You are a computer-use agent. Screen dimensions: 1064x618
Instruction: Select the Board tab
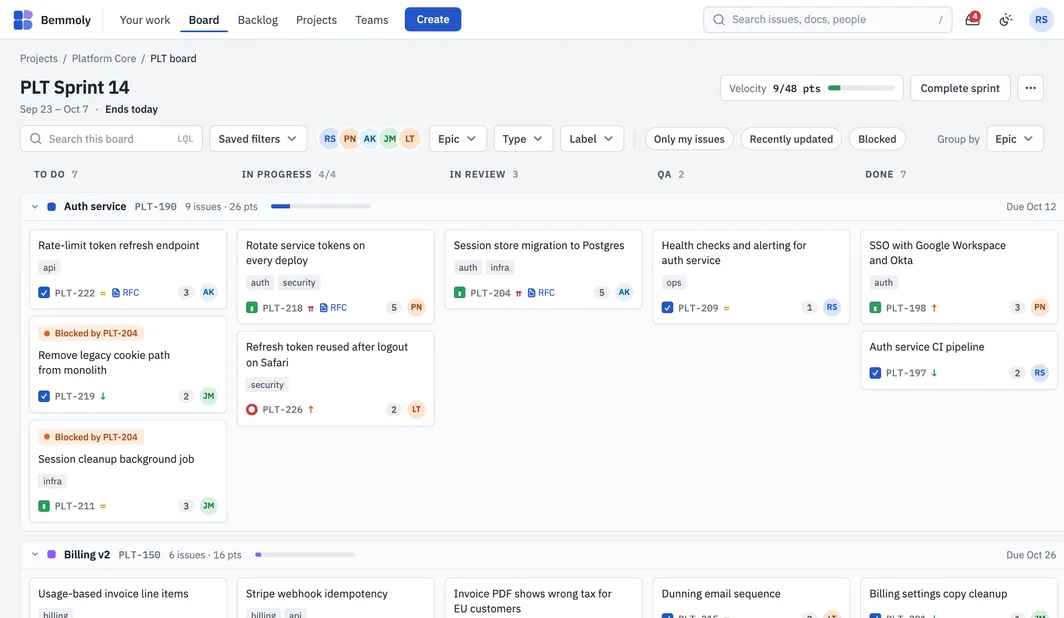(204, 20)
